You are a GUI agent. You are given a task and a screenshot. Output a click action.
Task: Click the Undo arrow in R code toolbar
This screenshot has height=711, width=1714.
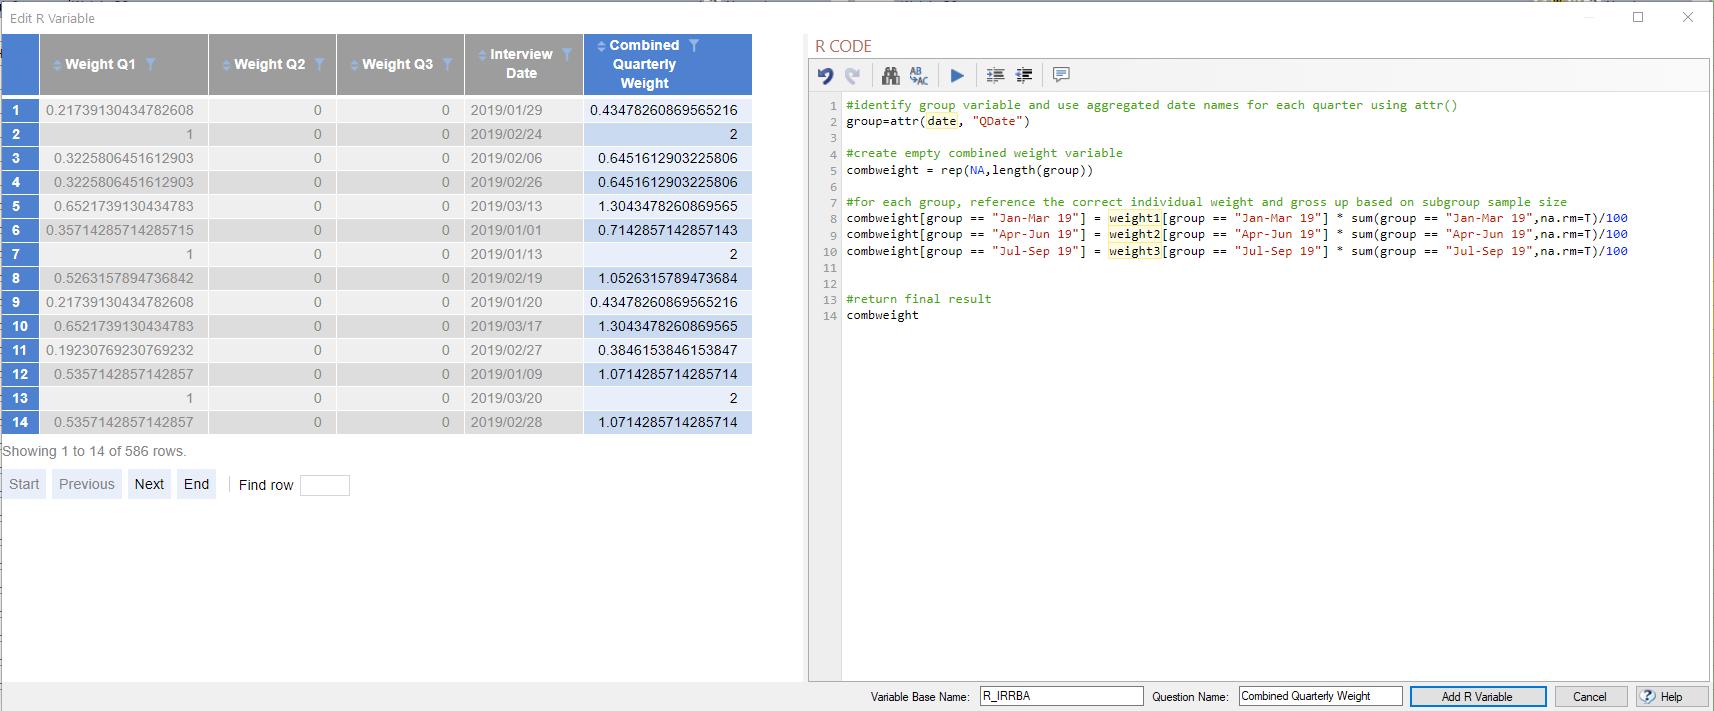pos(825,76)
